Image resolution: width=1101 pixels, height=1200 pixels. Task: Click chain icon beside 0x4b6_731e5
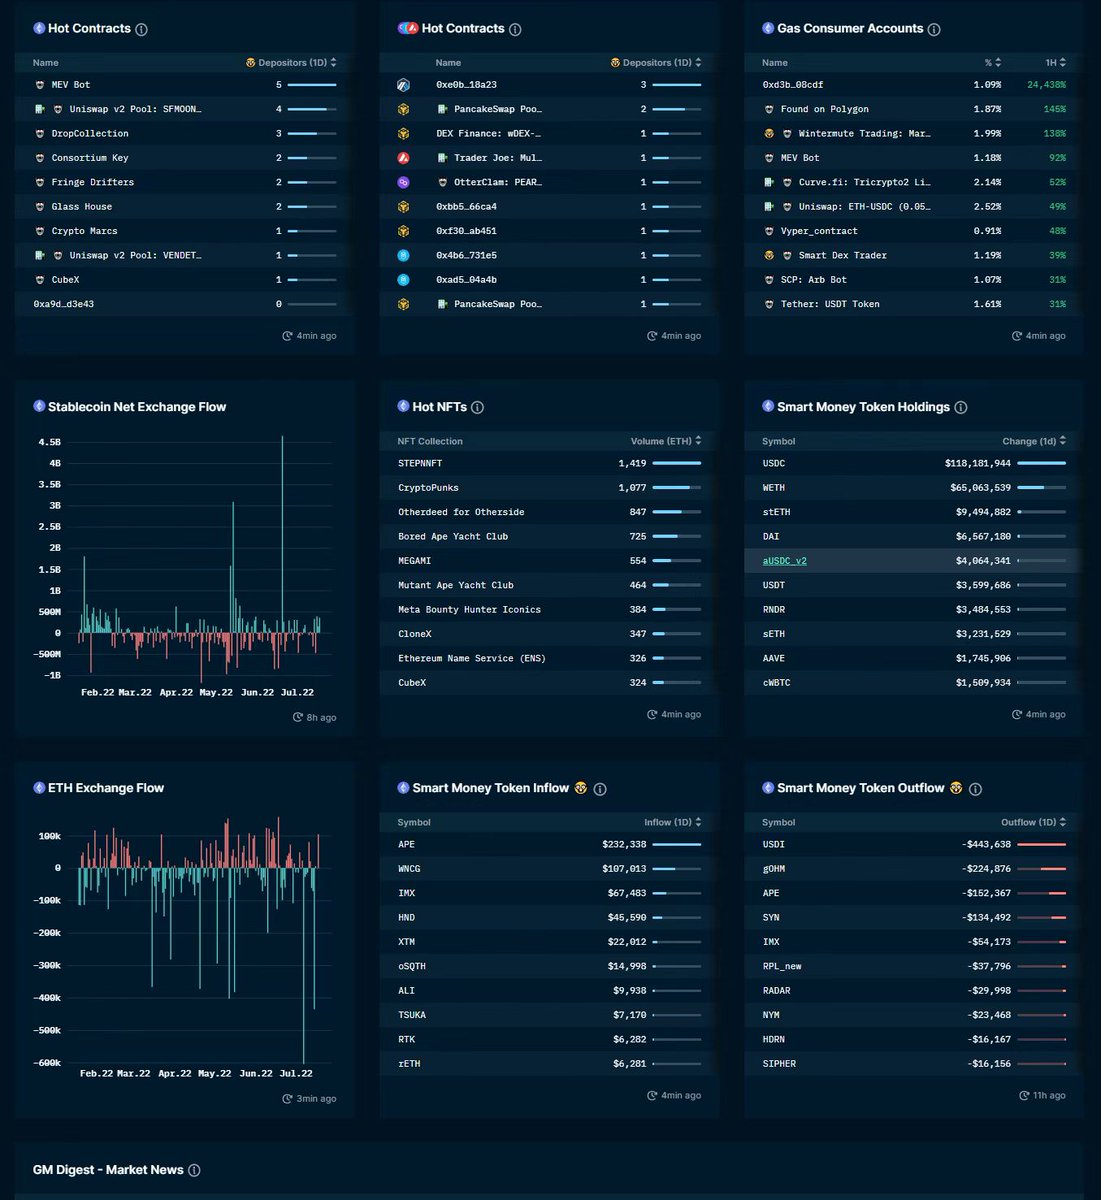[x=404, y=256]
